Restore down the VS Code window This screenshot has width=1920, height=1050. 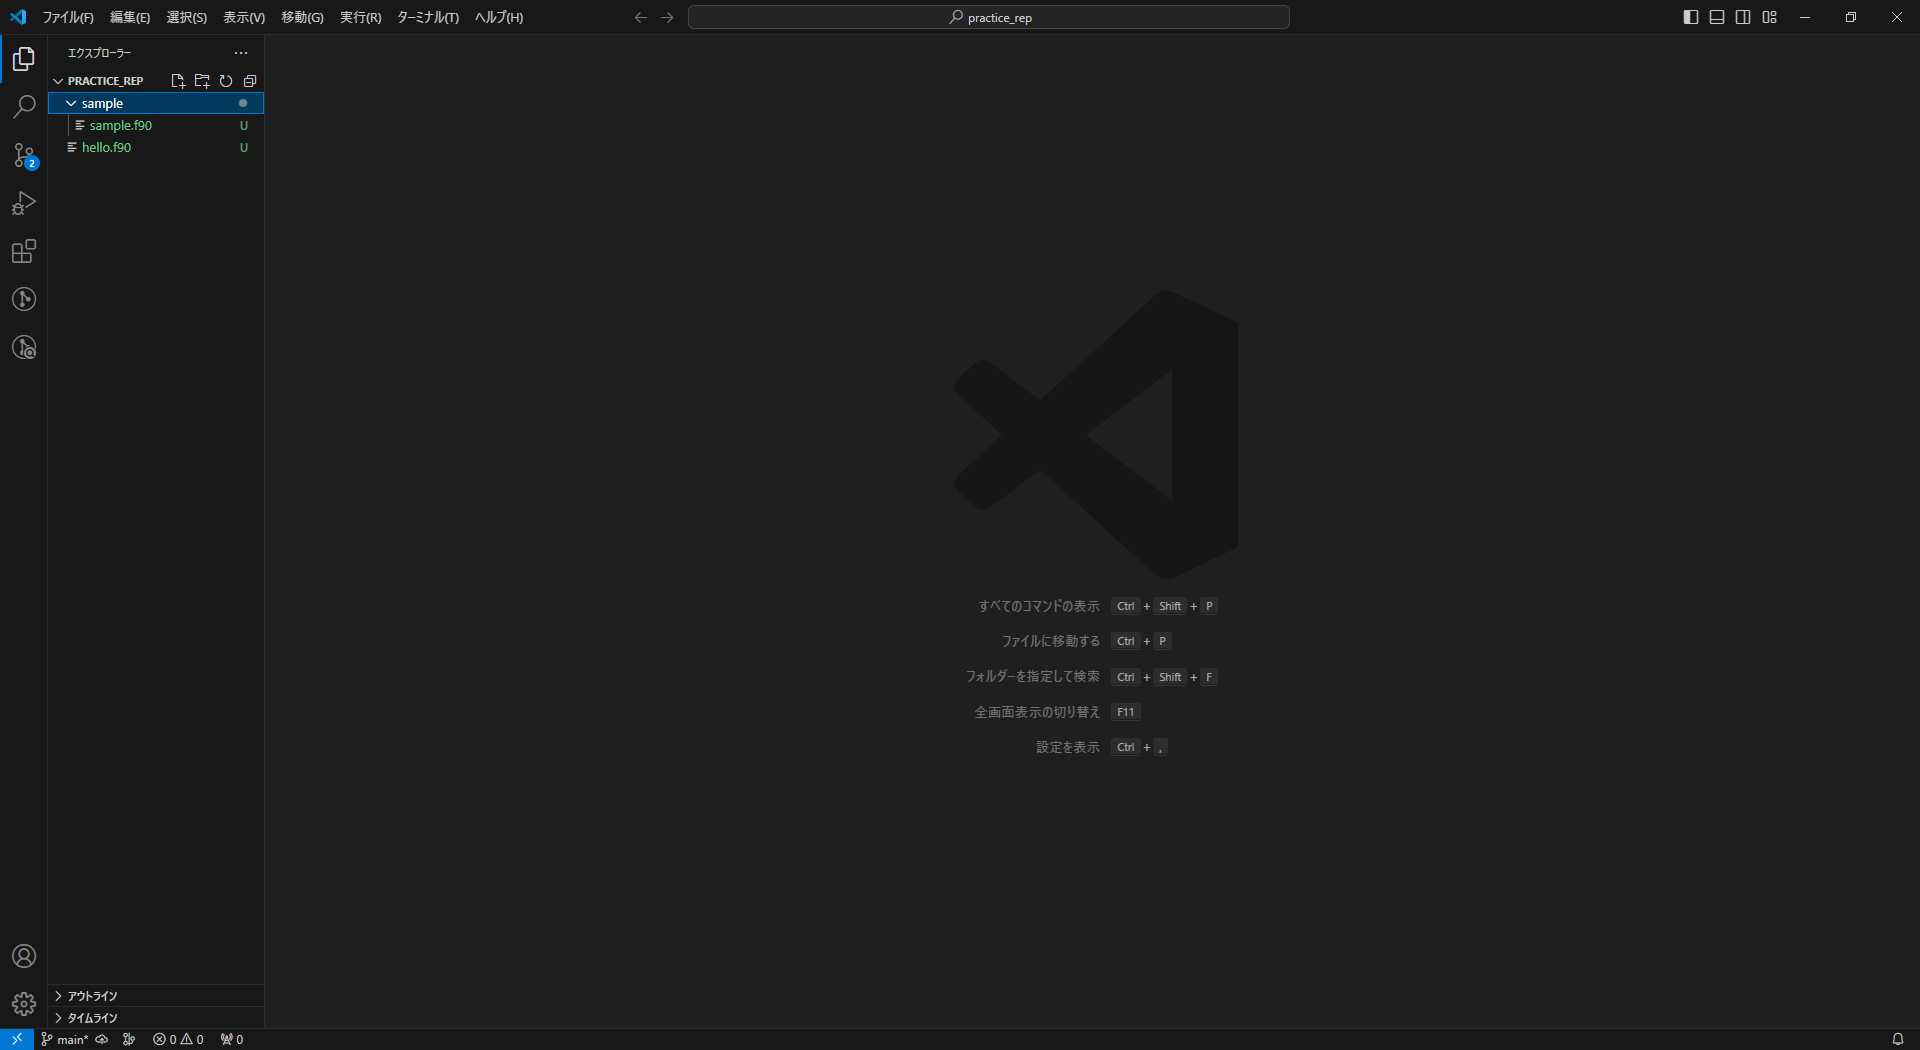tap(1851, 17)
